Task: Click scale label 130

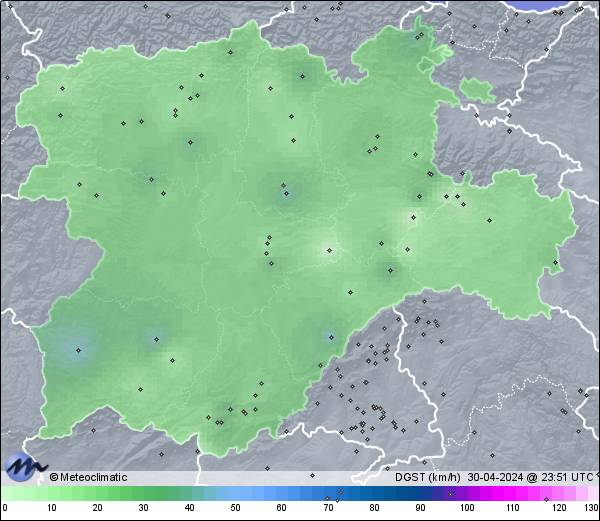Action: [x=592, y=508]
